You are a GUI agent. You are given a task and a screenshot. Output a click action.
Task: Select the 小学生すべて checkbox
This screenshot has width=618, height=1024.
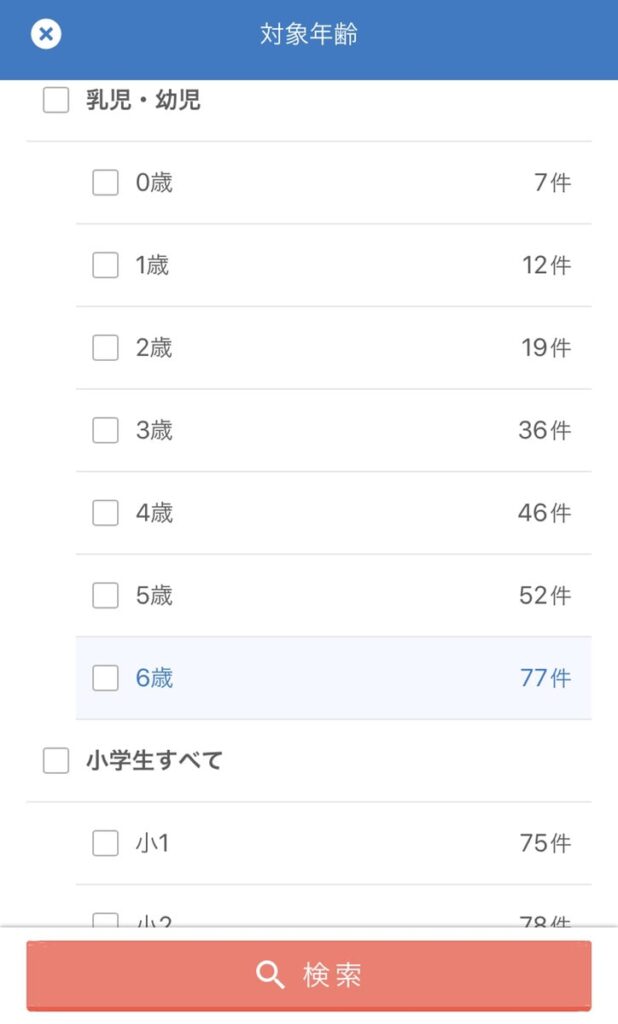tap(56, 761)
